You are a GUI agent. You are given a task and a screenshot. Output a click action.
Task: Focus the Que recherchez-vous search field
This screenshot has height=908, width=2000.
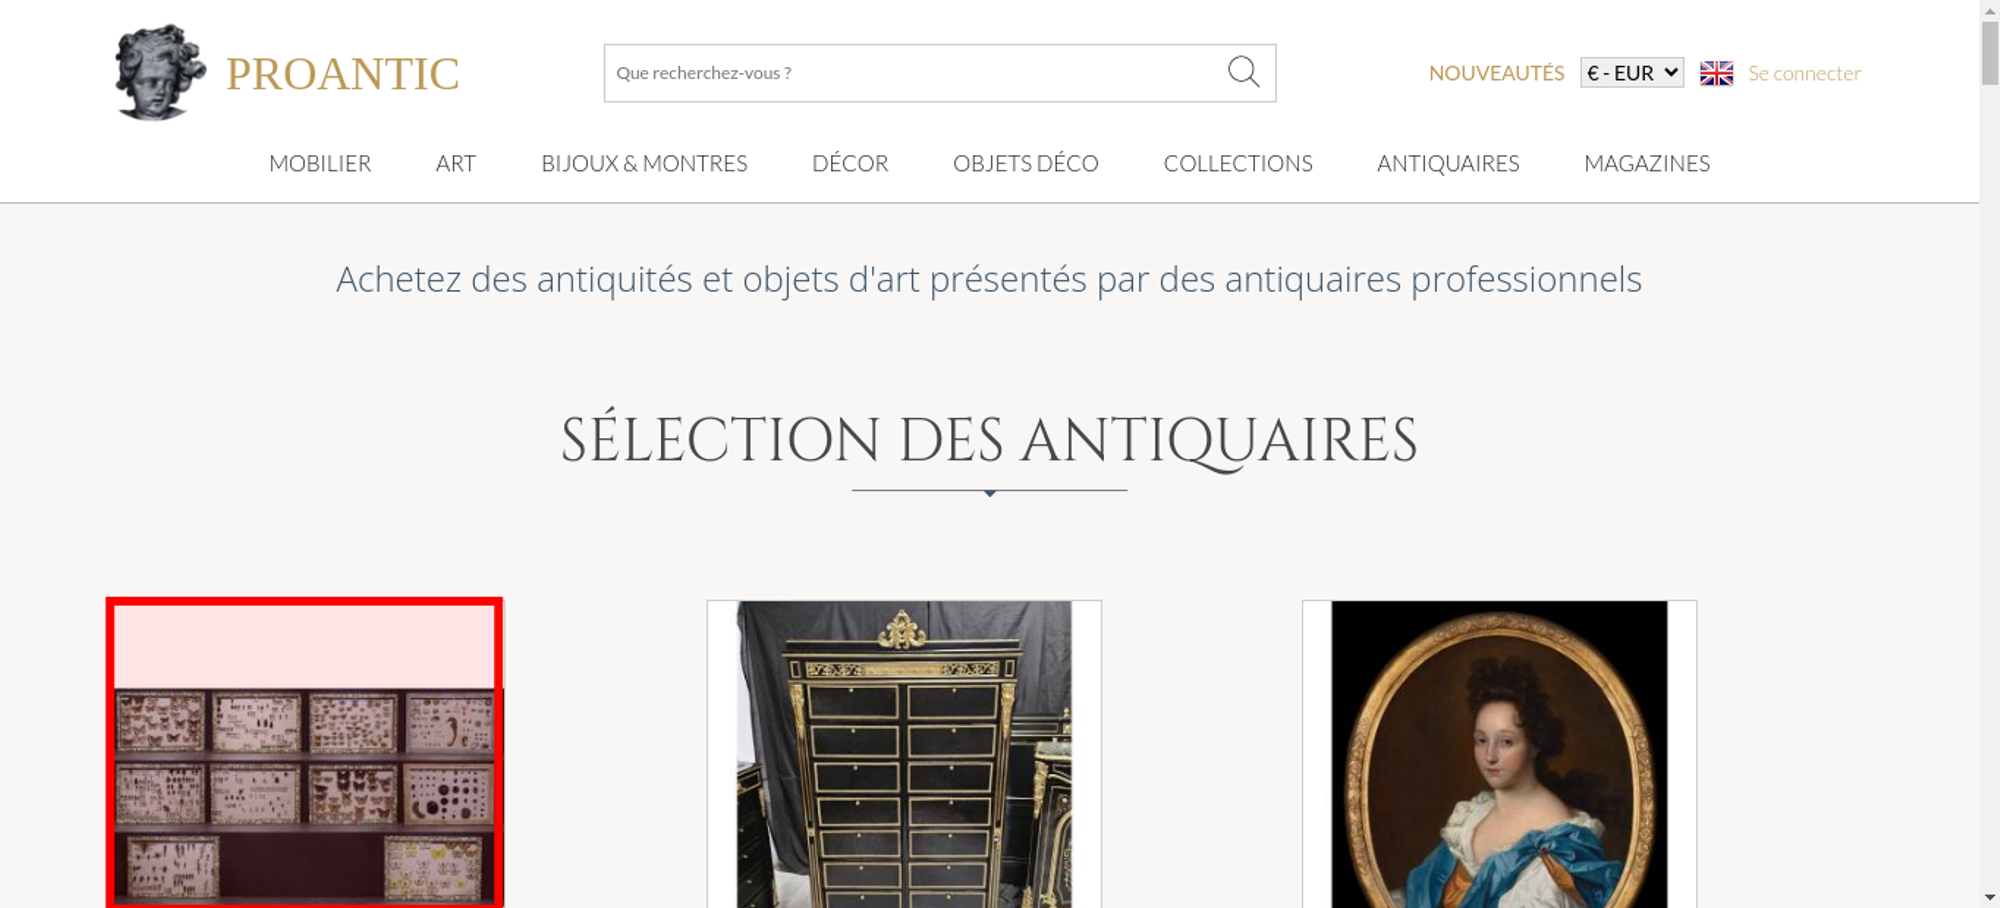point(915,73)
